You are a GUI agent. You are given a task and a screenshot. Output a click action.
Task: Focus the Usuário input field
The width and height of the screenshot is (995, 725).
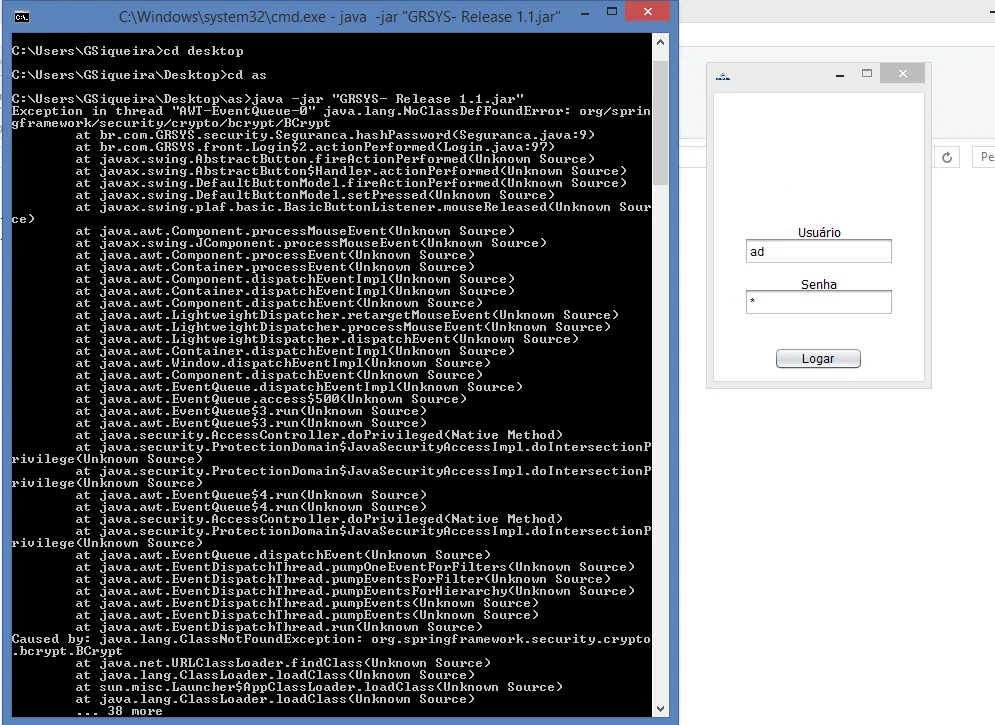click(819, 251)
